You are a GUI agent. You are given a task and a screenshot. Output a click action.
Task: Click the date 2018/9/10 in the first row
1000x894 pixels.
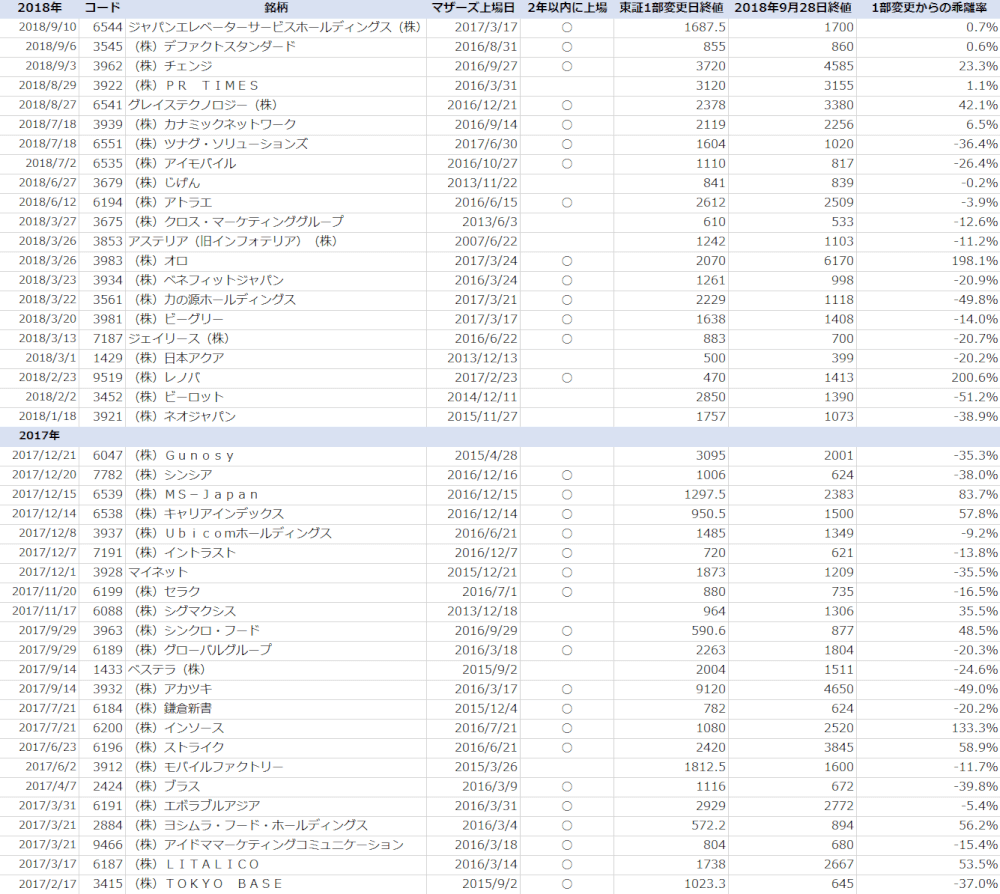tap(47, 27)
